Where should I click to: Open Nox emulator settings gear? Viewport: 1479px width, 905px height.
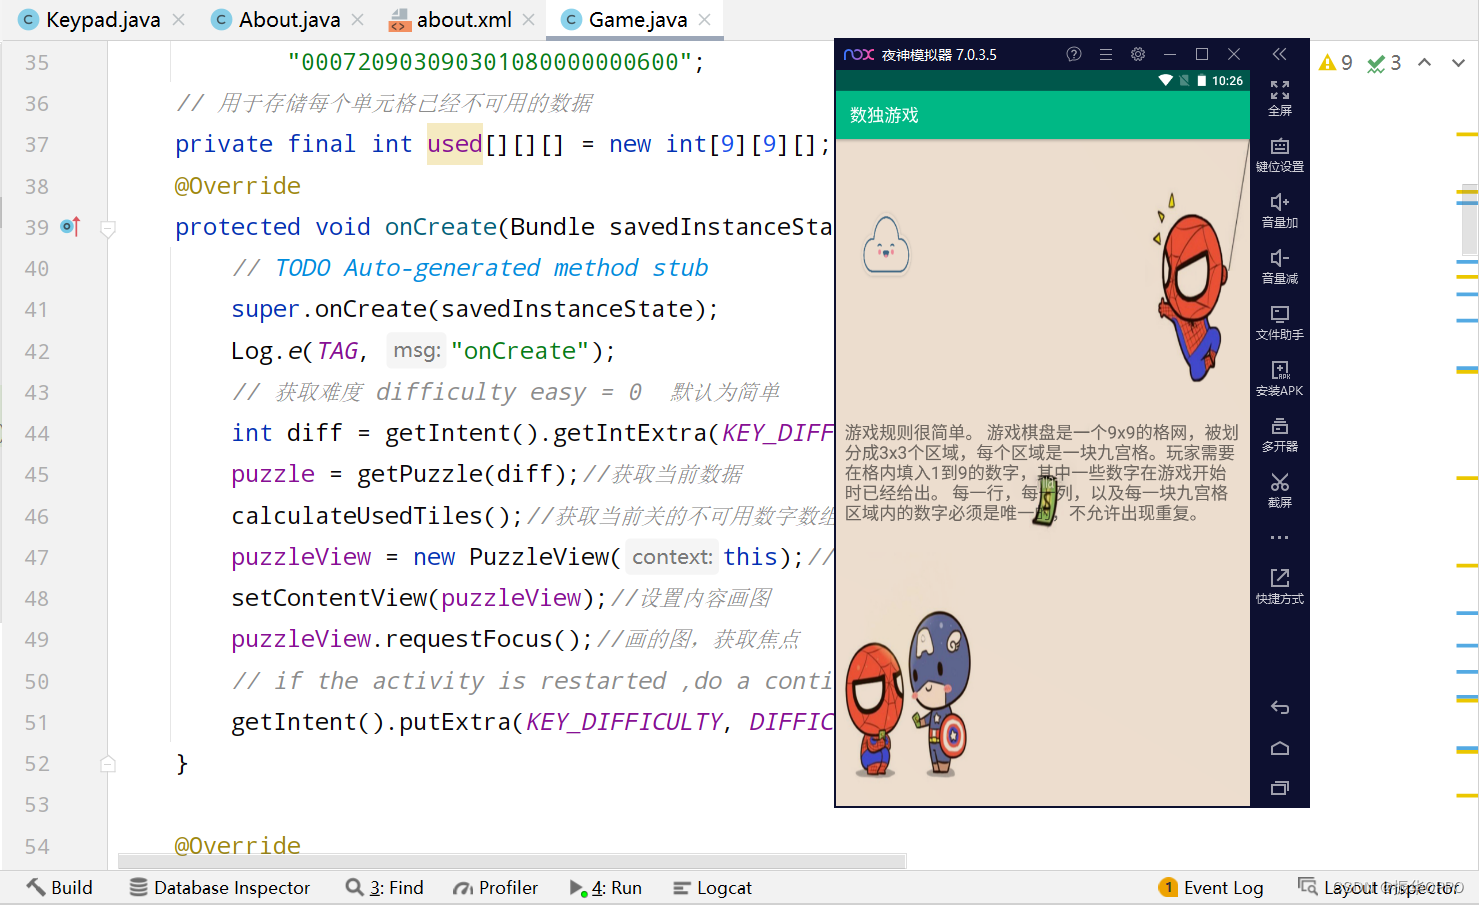[1138, 54]
